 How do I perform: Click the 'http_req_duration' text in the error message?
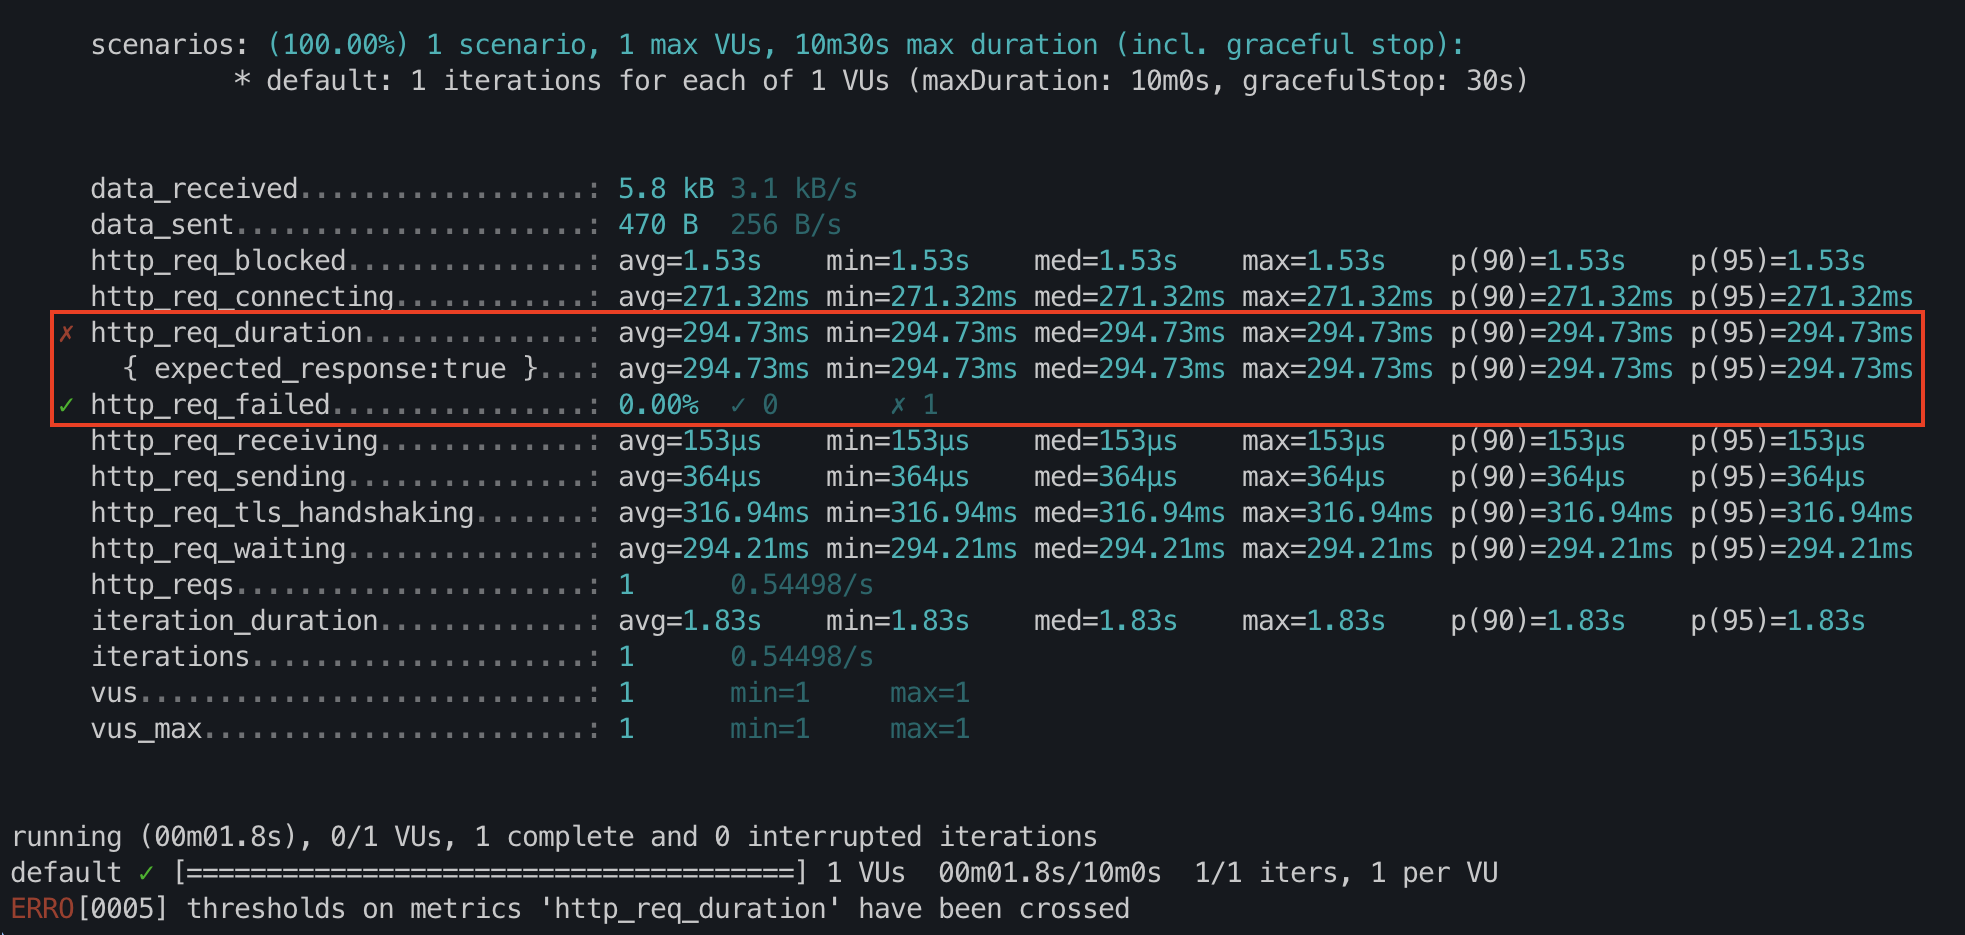click(x=690, y=909)
